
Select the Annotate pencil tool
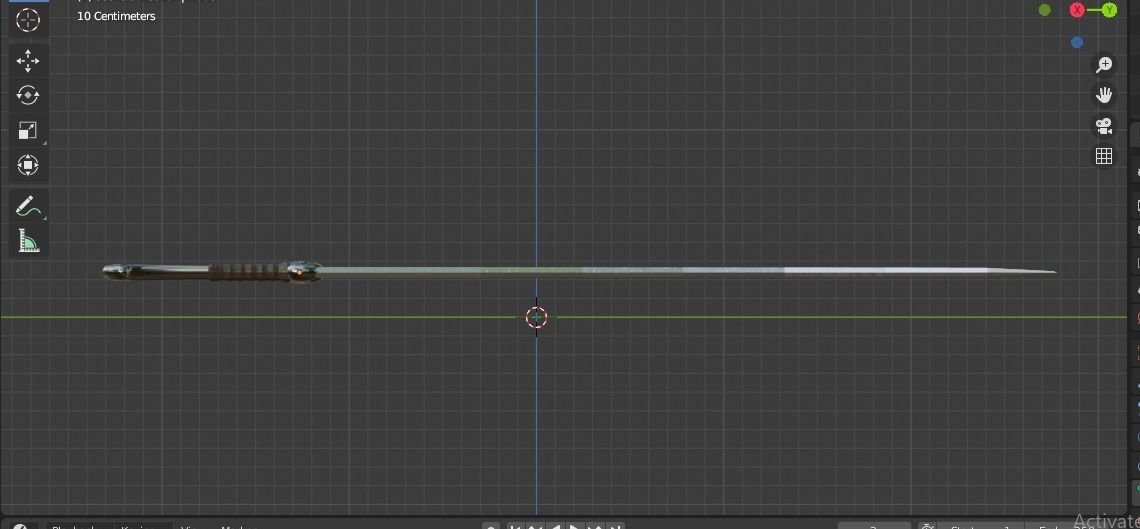[x=28, y=206]
